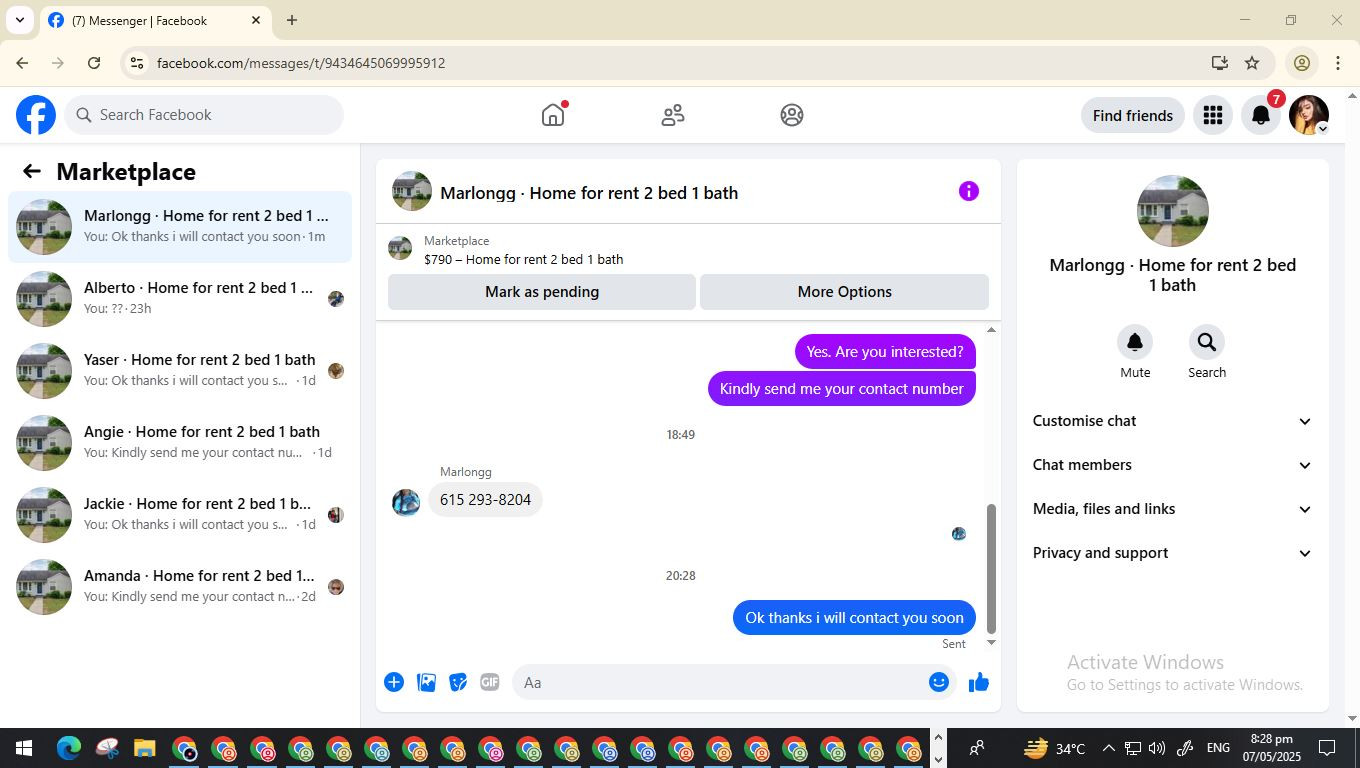Click the back arrow beside Marketplace heading
The width and height of the screenshot is (1360, 768).
(32, 171)
